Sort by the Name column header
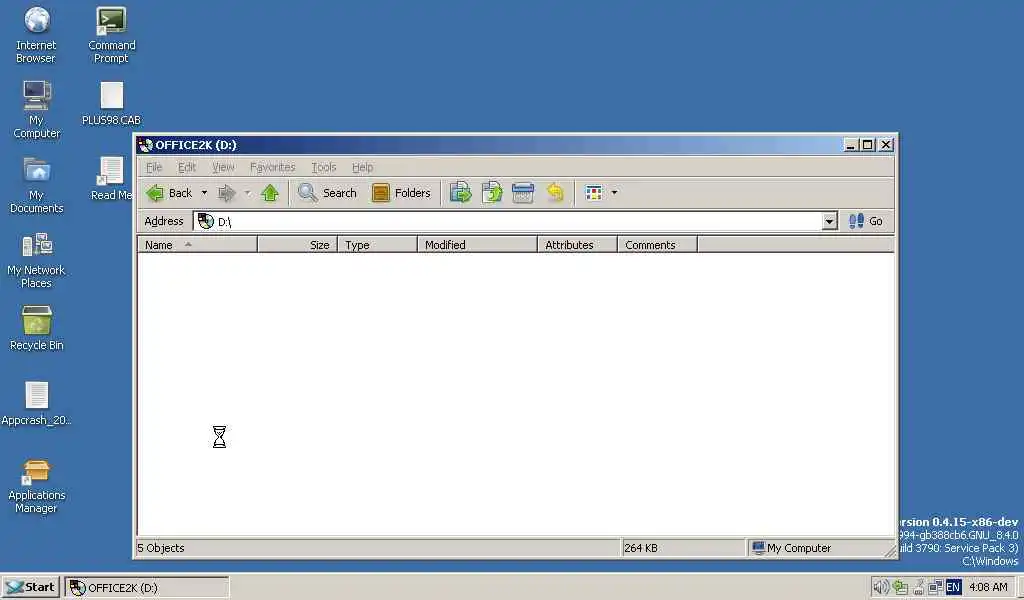 pyautogui.click(x=197, y=245)
